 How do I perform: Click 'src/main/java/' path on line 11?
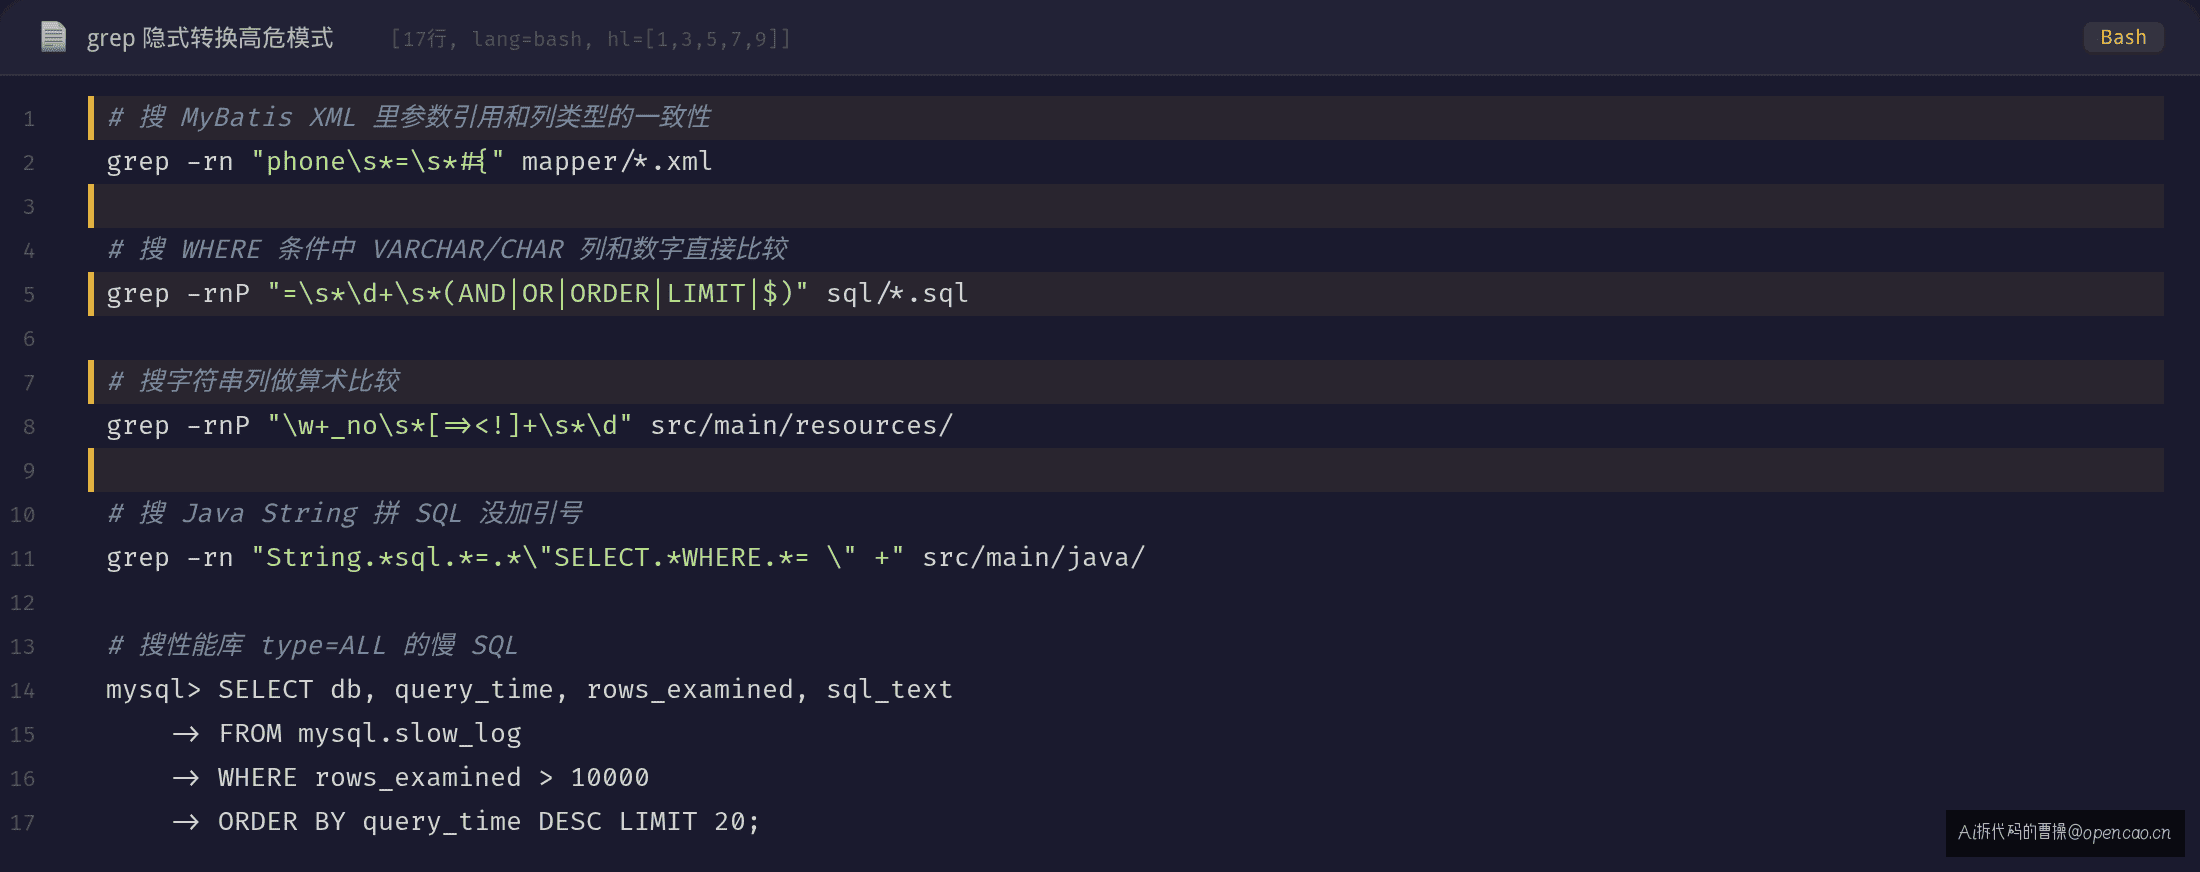tap(1033, 558)
